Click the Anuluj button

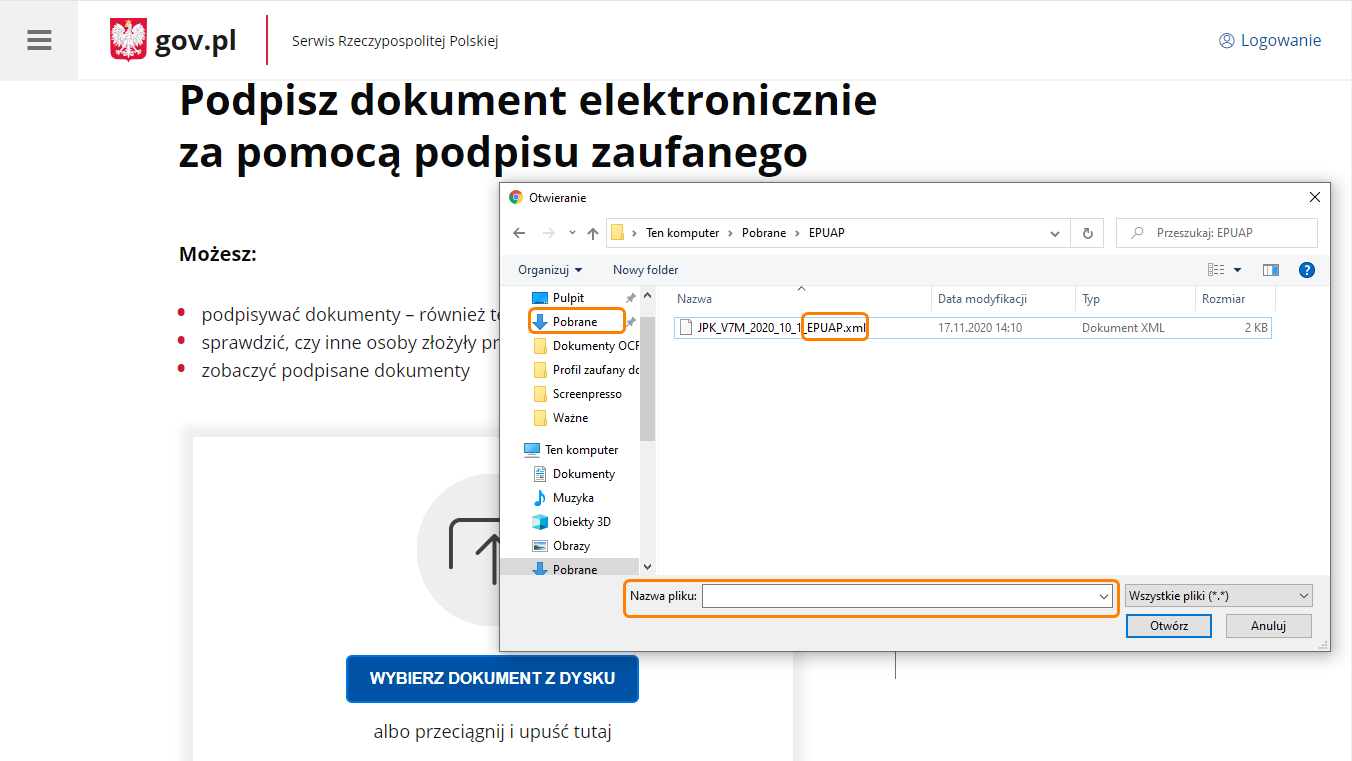pyautogui.click(x=1268, y=626)
